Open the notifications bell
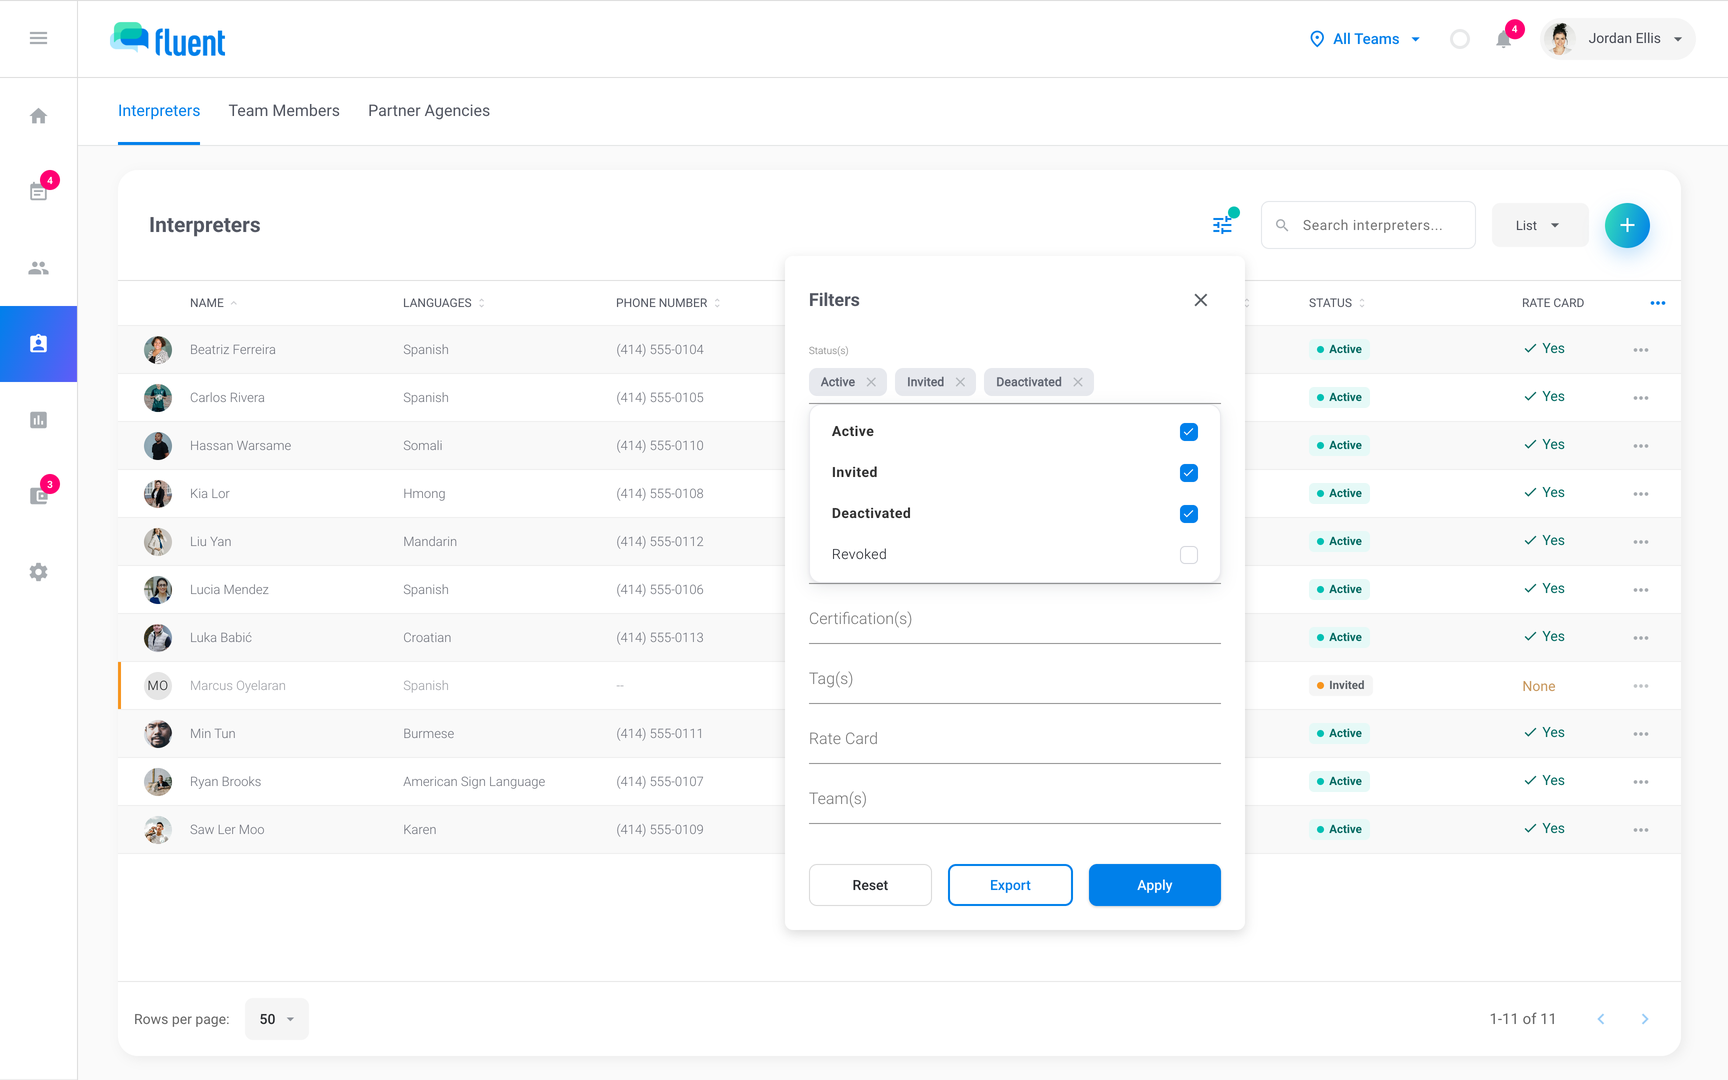This screenshot has height=1080, width=1728. pyautogui.click(x=1503, y=39)
